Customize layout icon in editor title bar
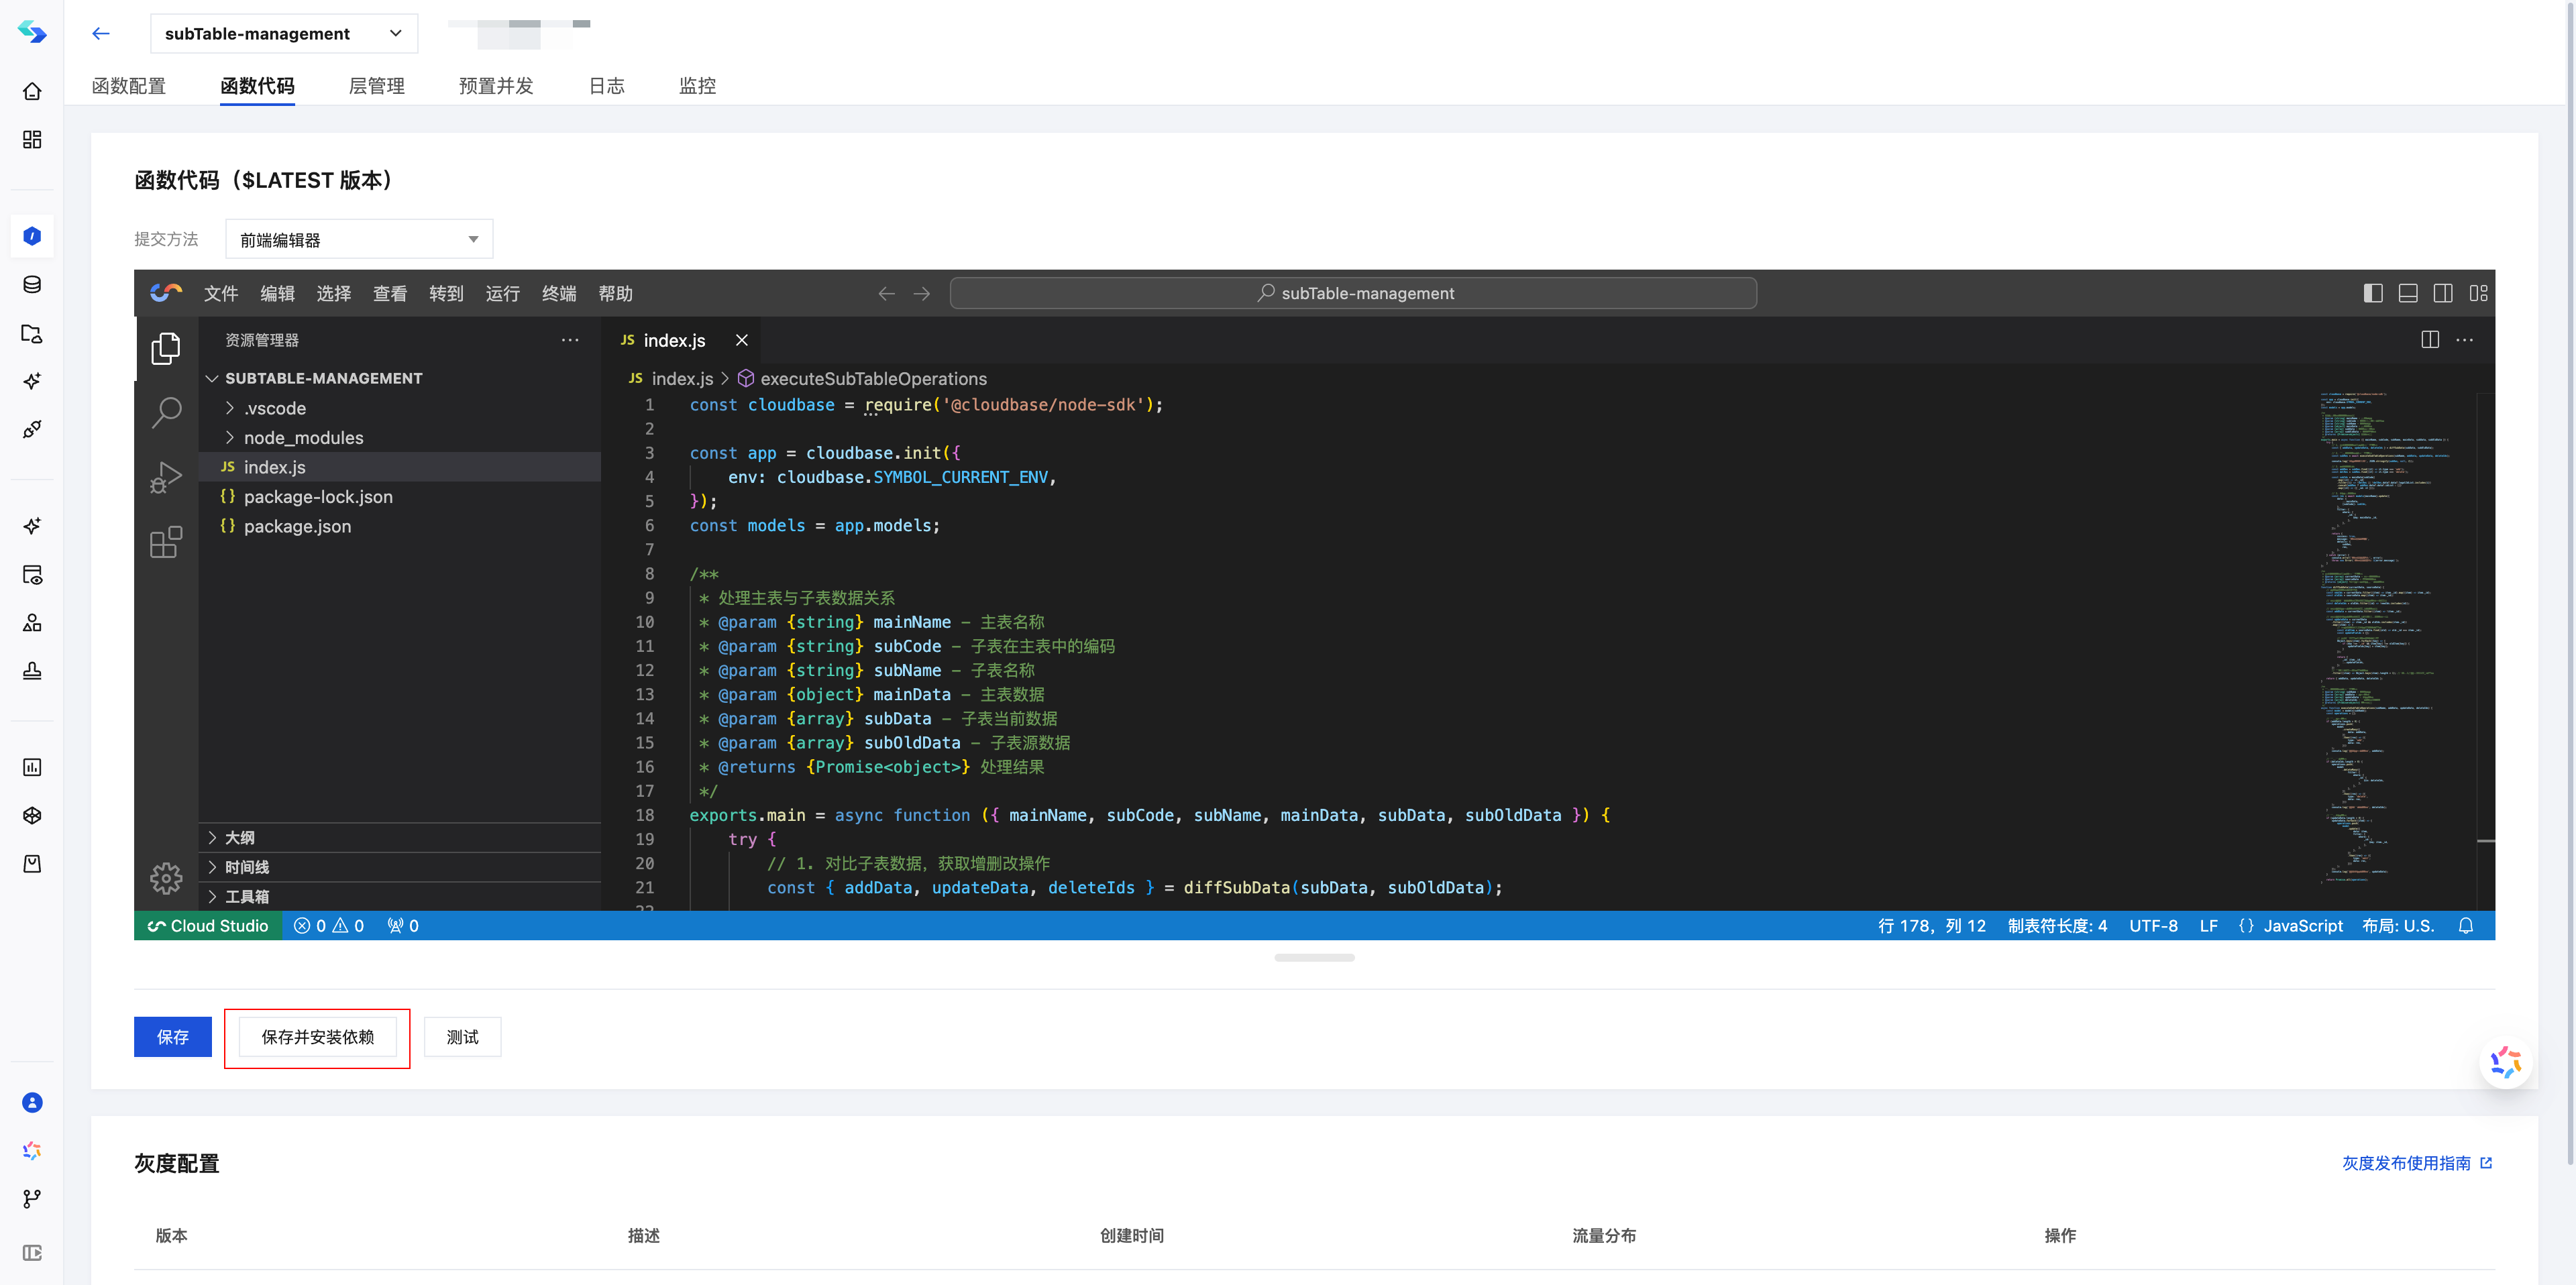This screenshot has width=2576, height=1285. pos(2478,293)
